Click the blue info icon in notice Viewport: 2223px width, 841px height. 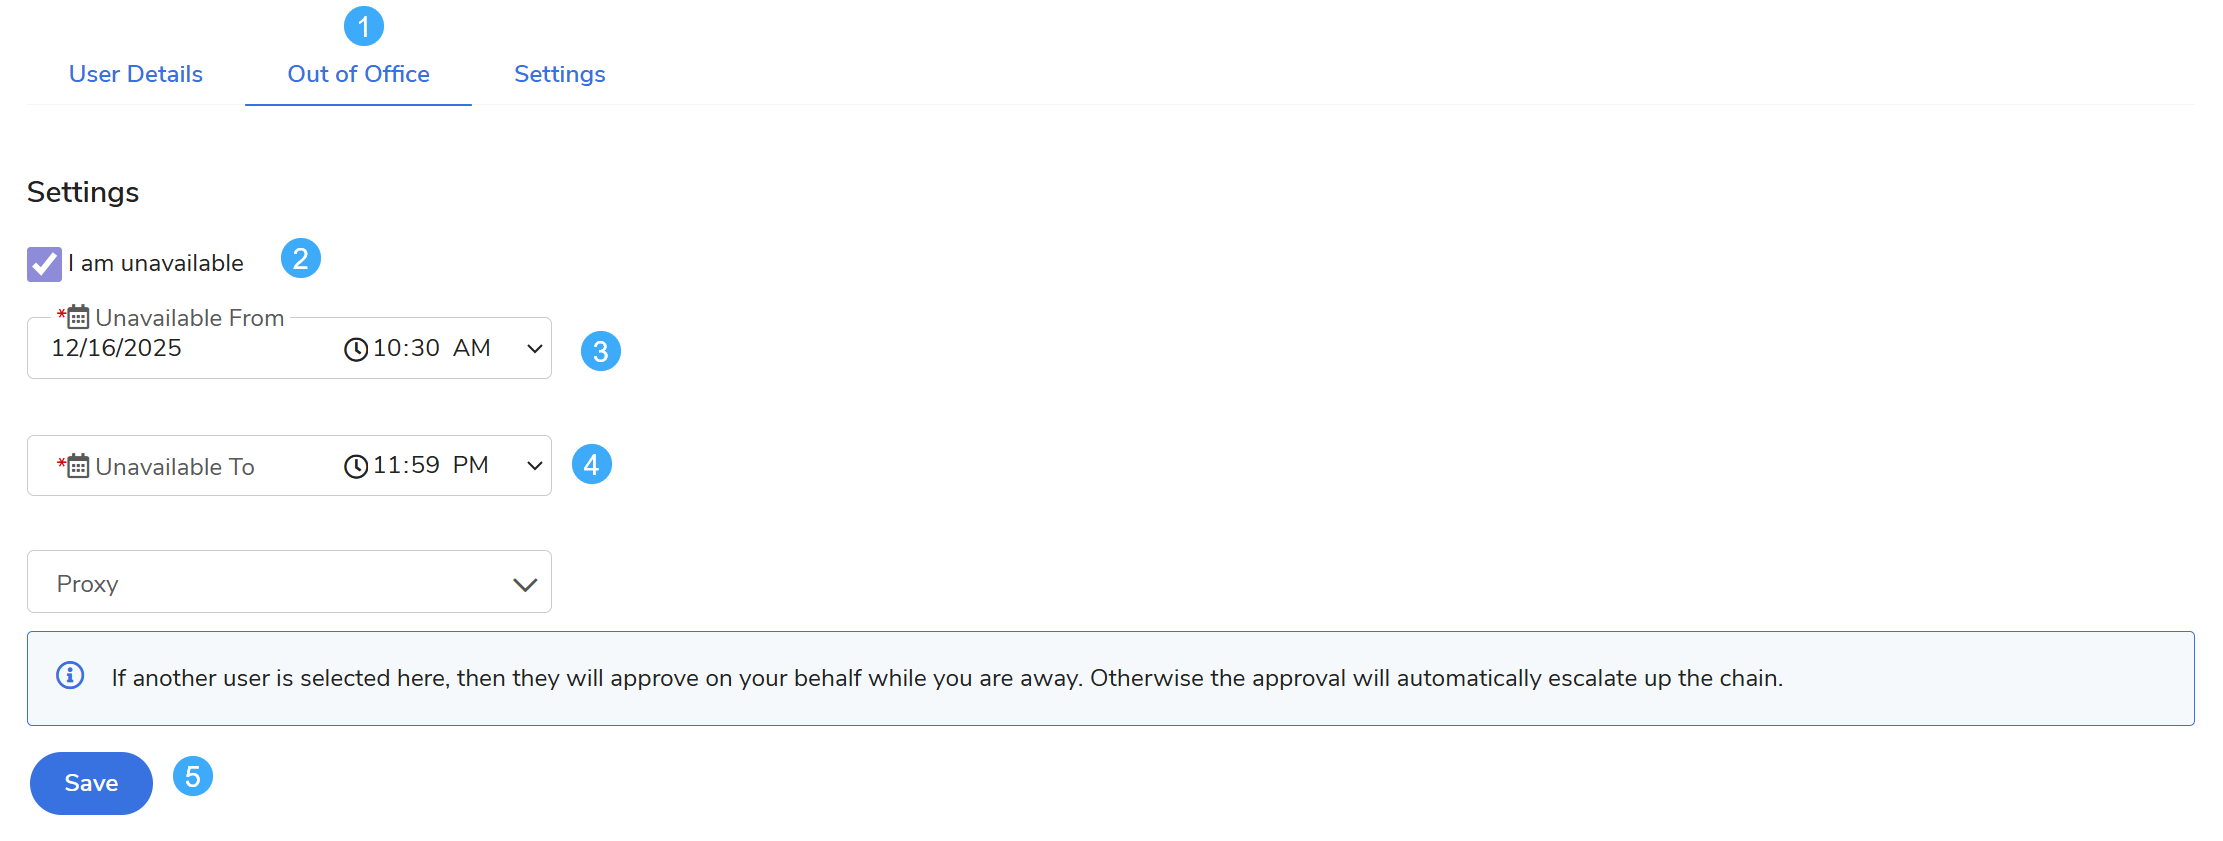point(70,676)
